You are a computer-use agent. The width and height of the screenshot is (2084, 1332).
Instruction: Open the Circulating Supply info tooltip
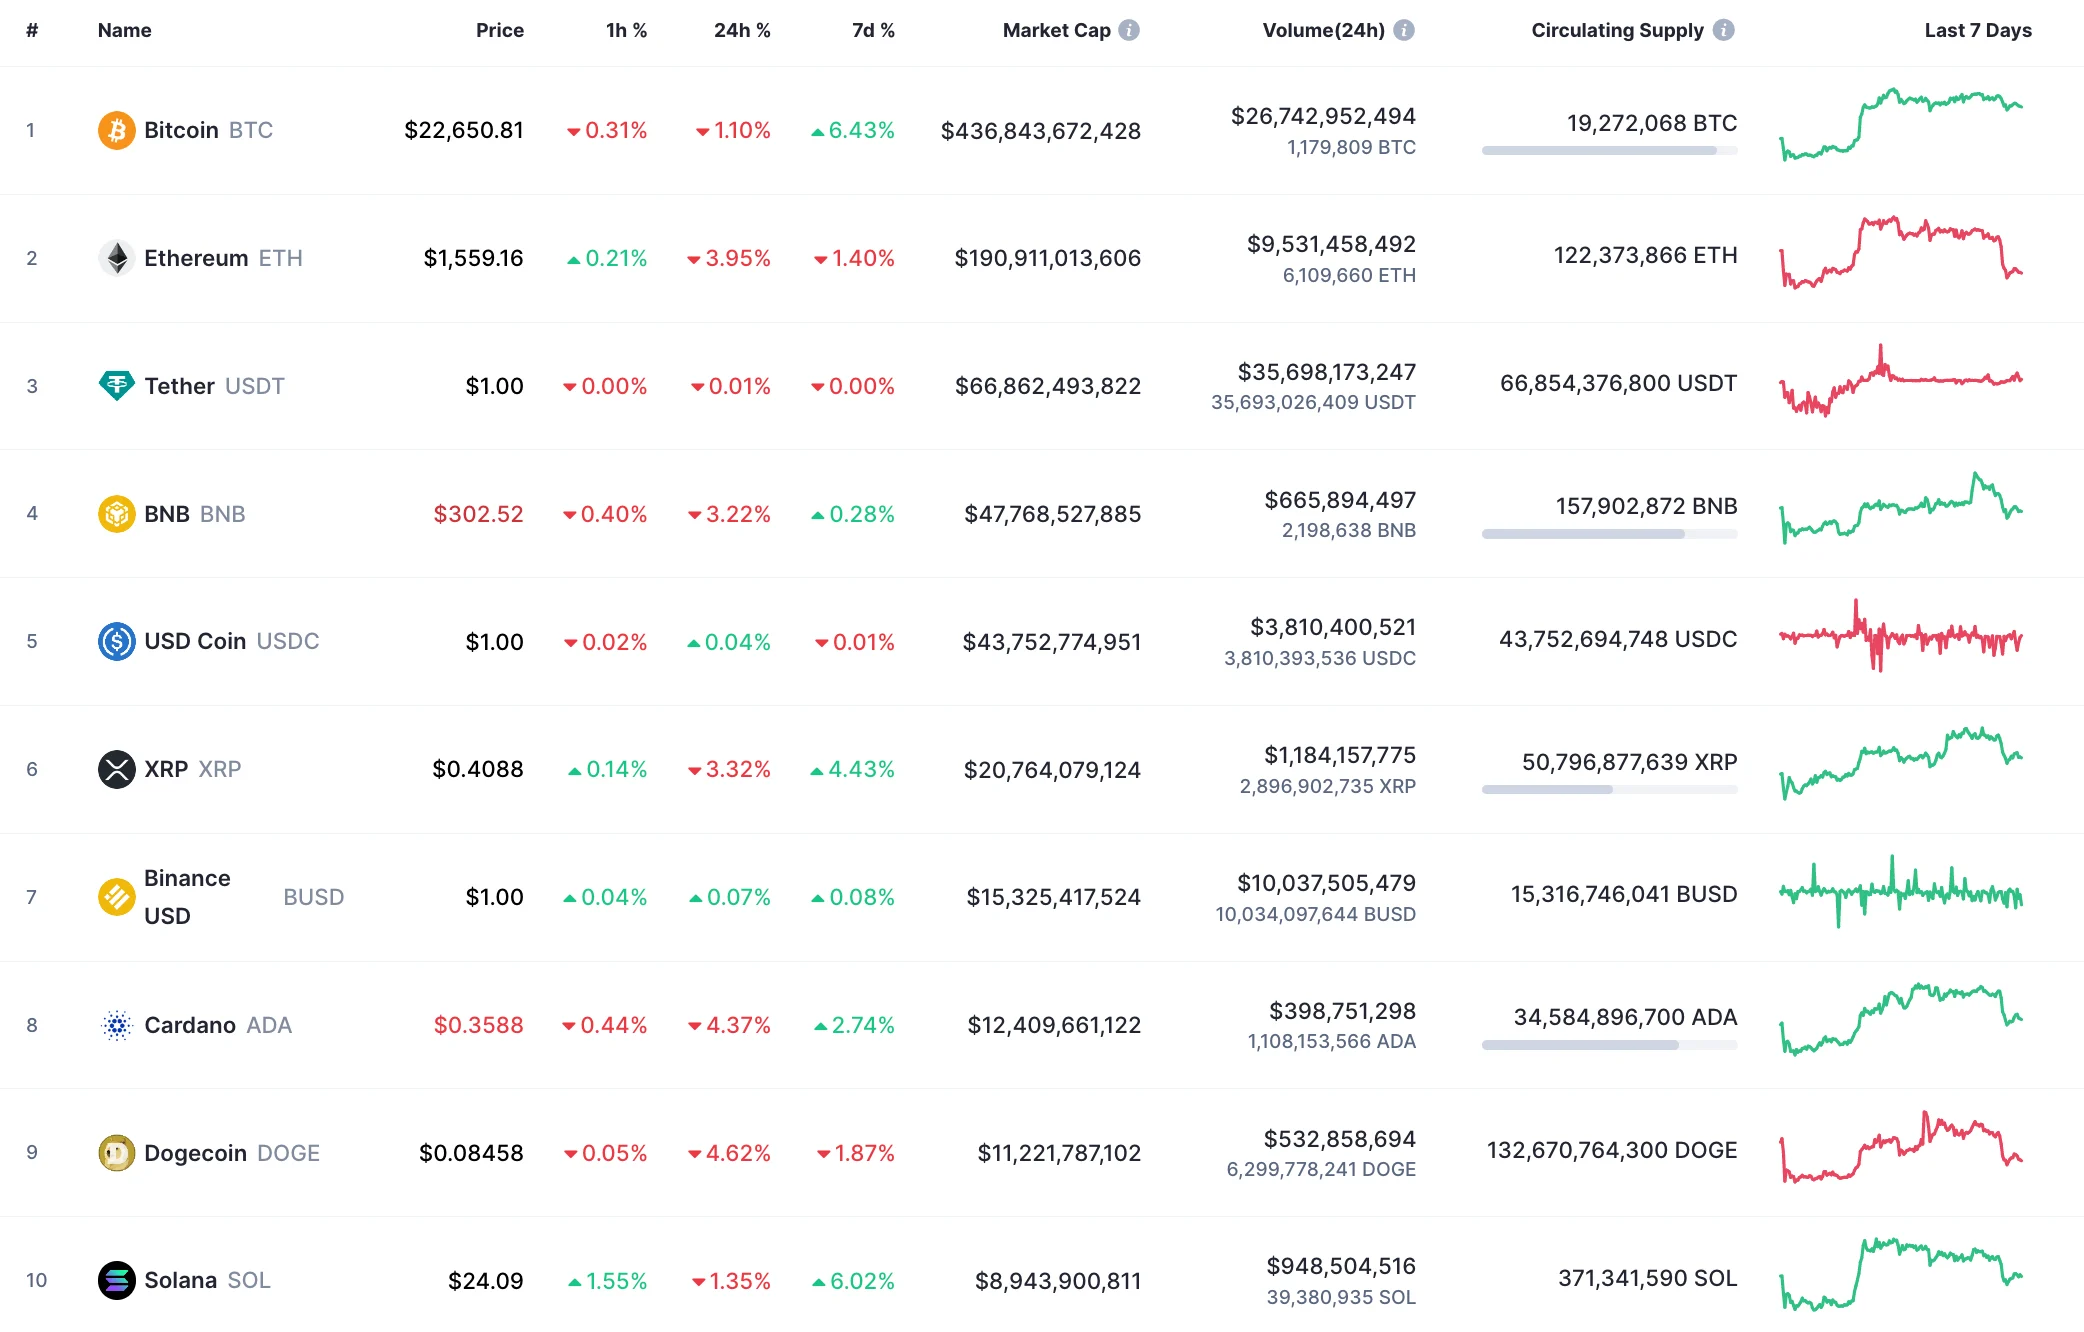click(x=1723, y=30)
